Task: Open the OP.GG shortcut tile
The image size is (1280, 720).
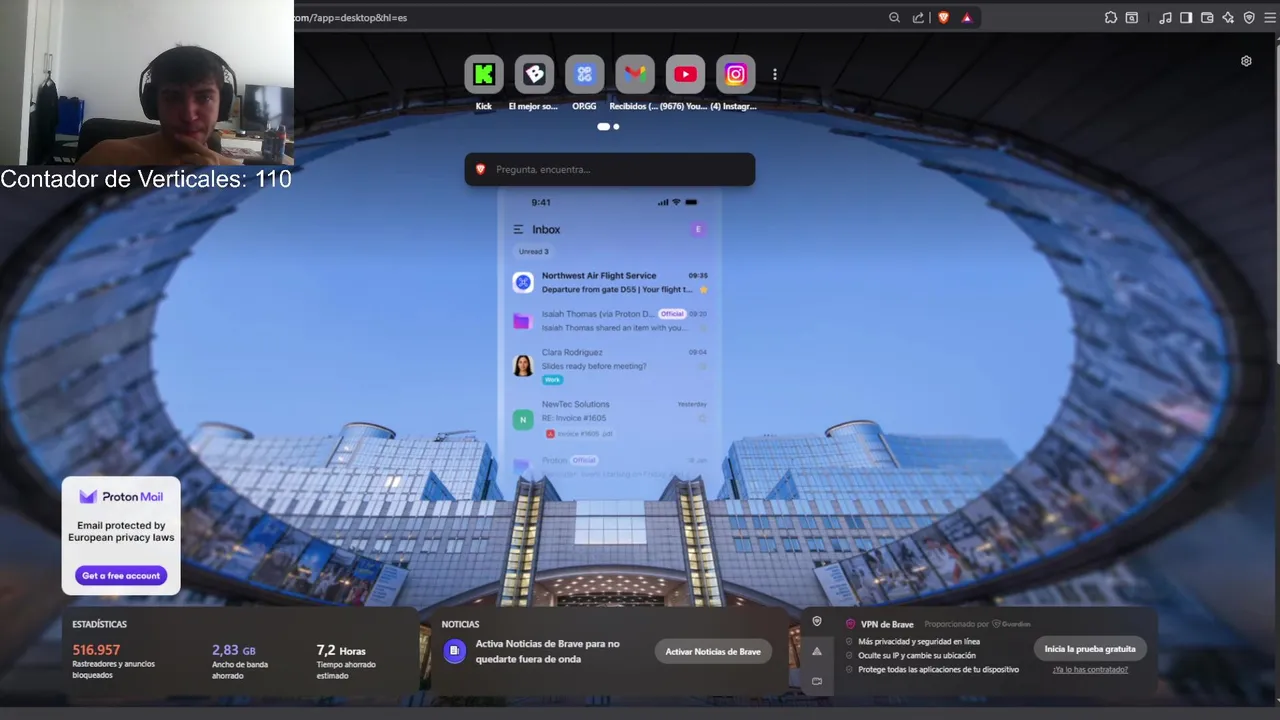Action: [584, 74]
